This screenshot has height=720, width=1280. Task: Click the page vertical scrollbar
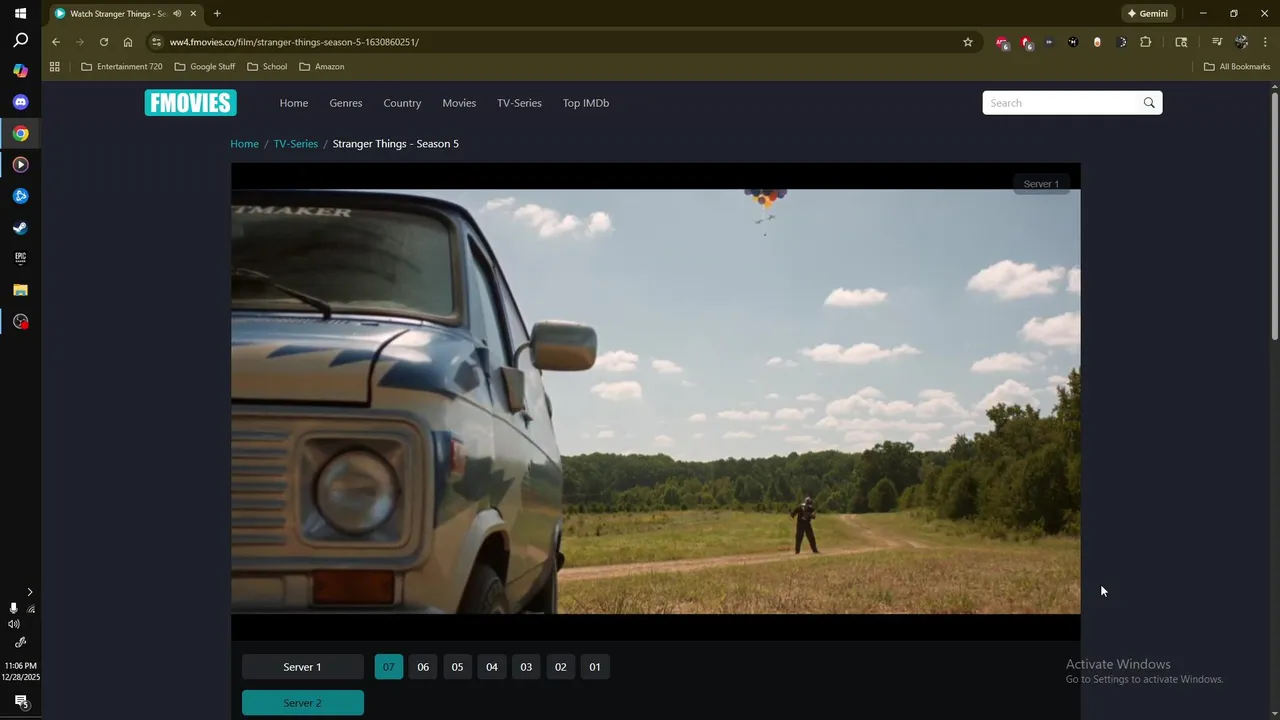tap(1275, 215)
